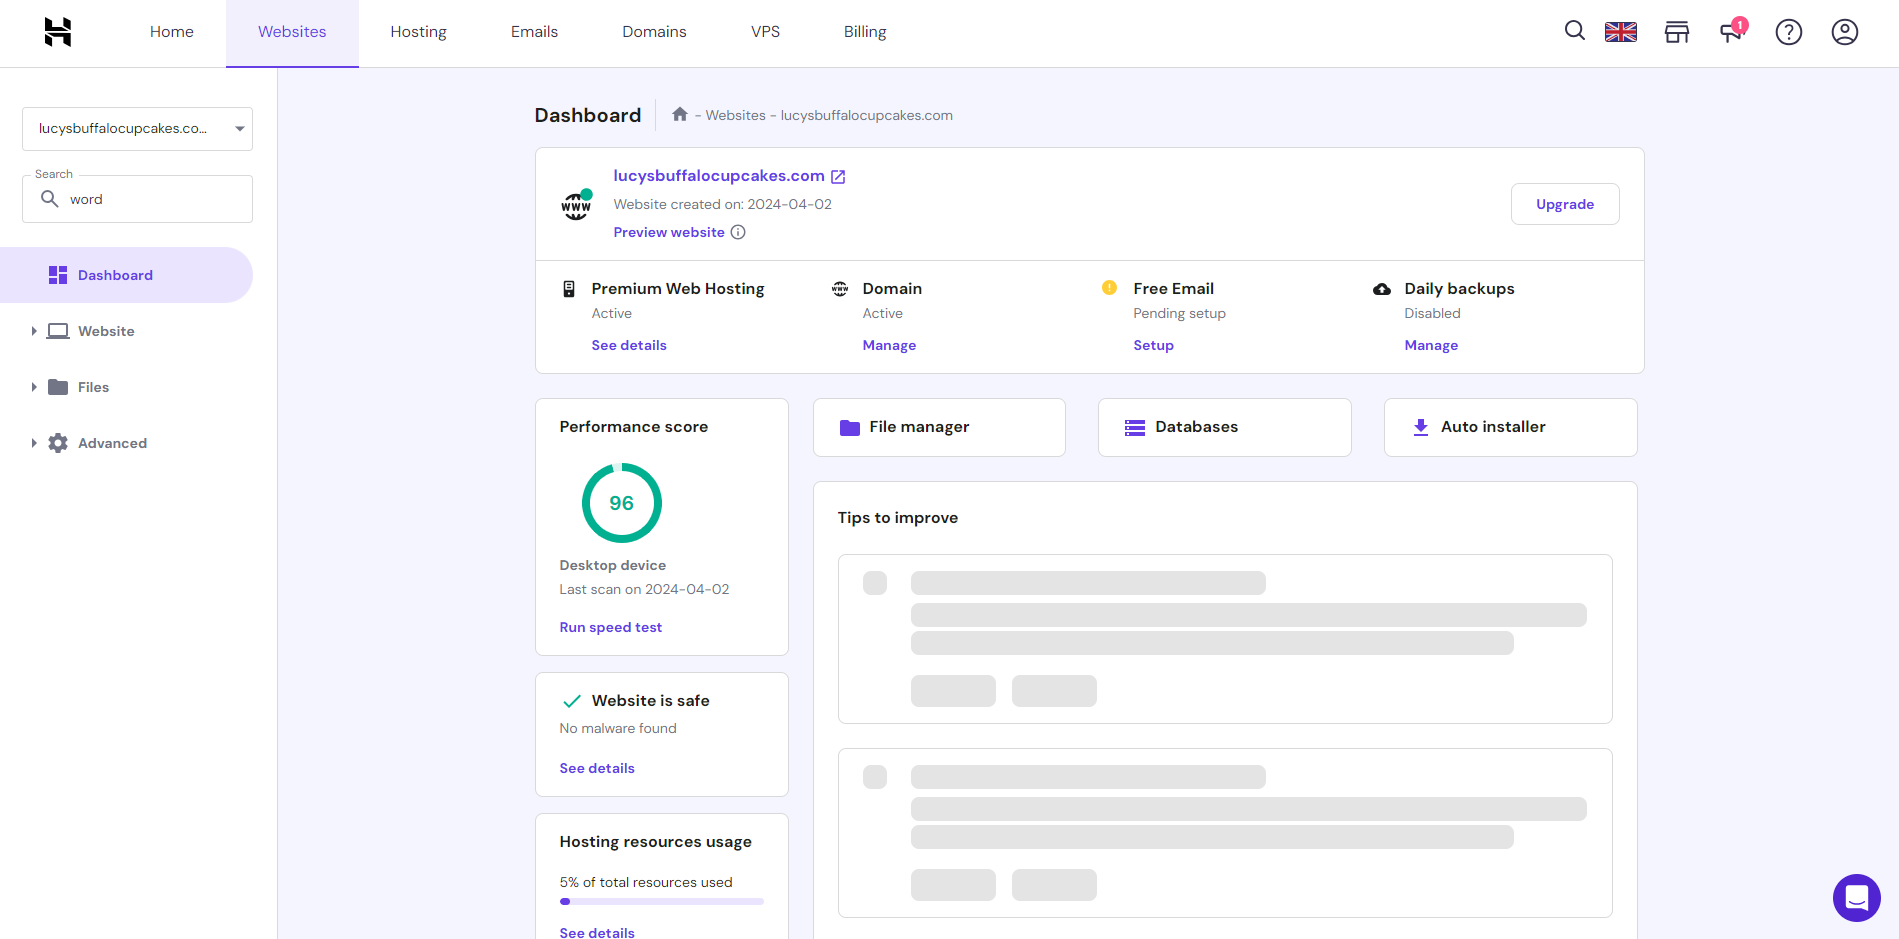Manage the Domain
The width and height of the screenshot is (1899, 939).
(889, 345)
